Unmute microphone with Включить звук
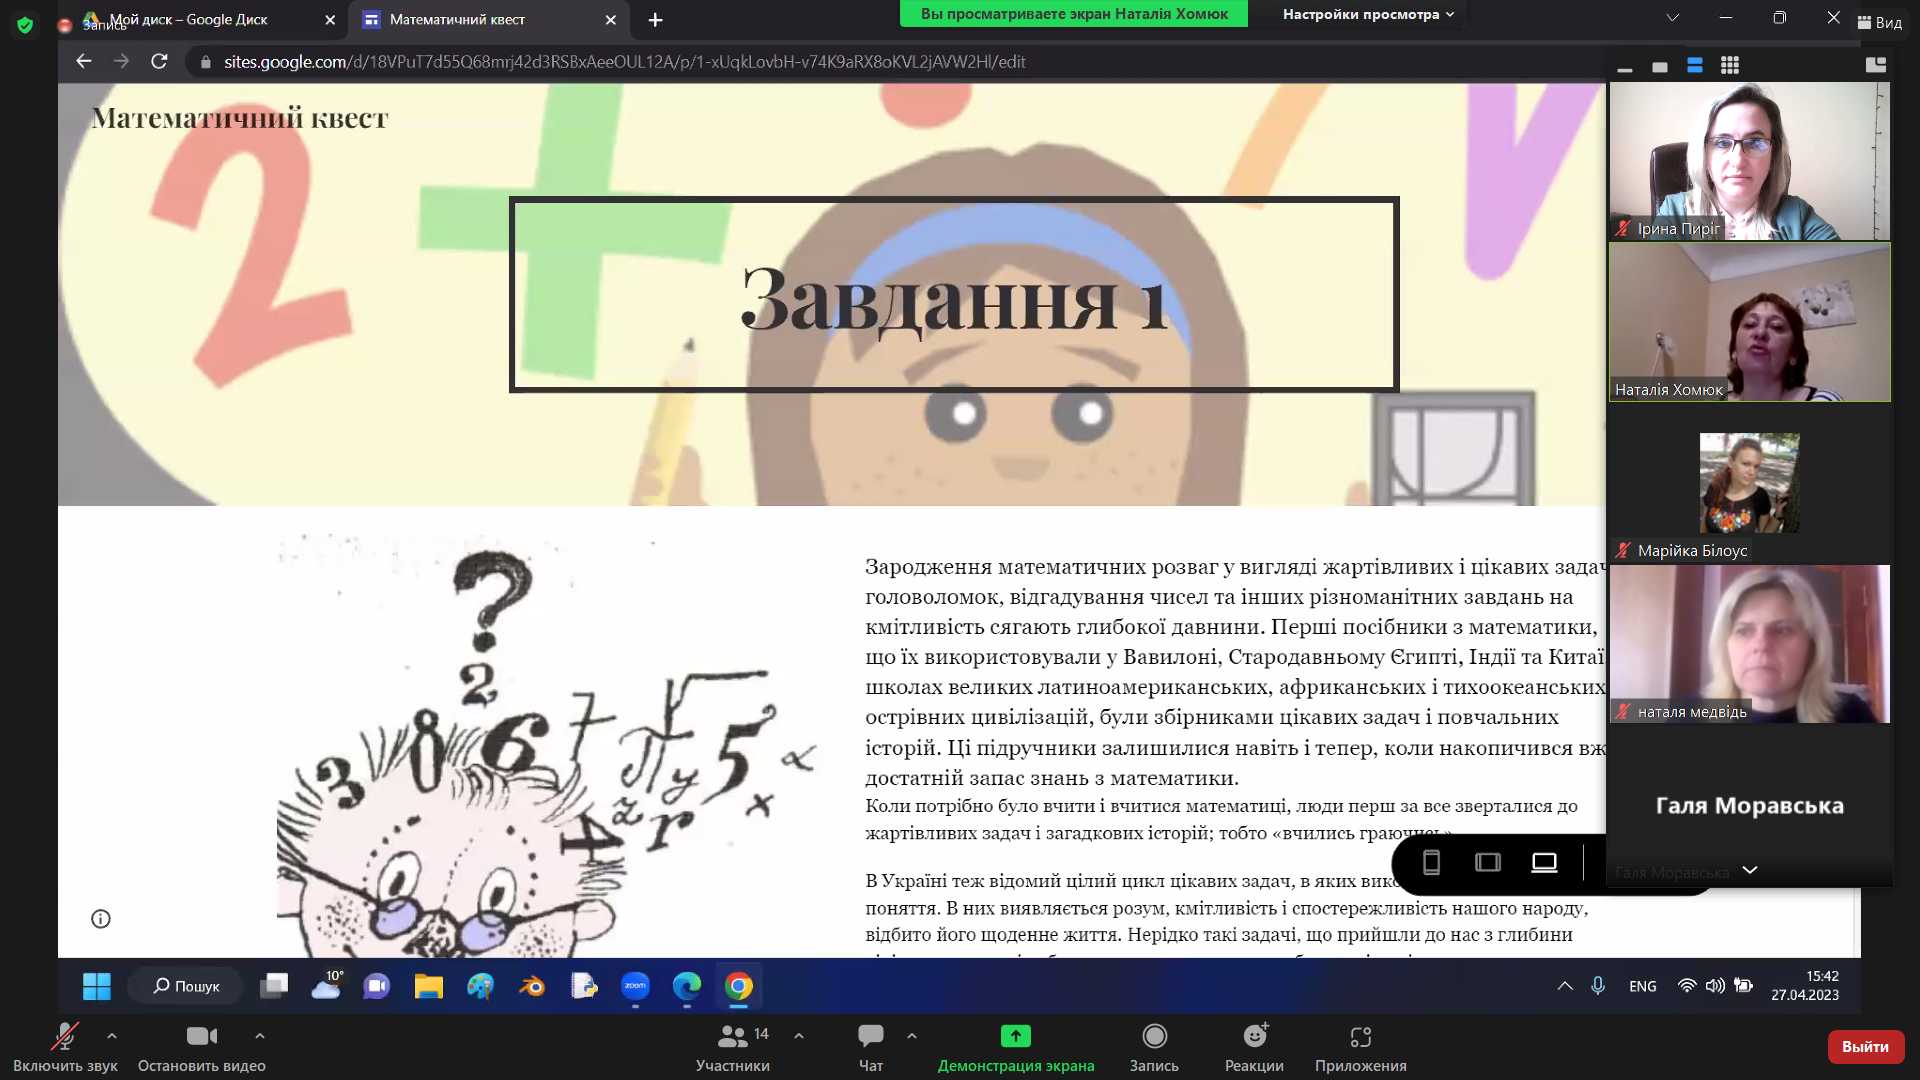1920x1080 pixels. [65, 1036]
